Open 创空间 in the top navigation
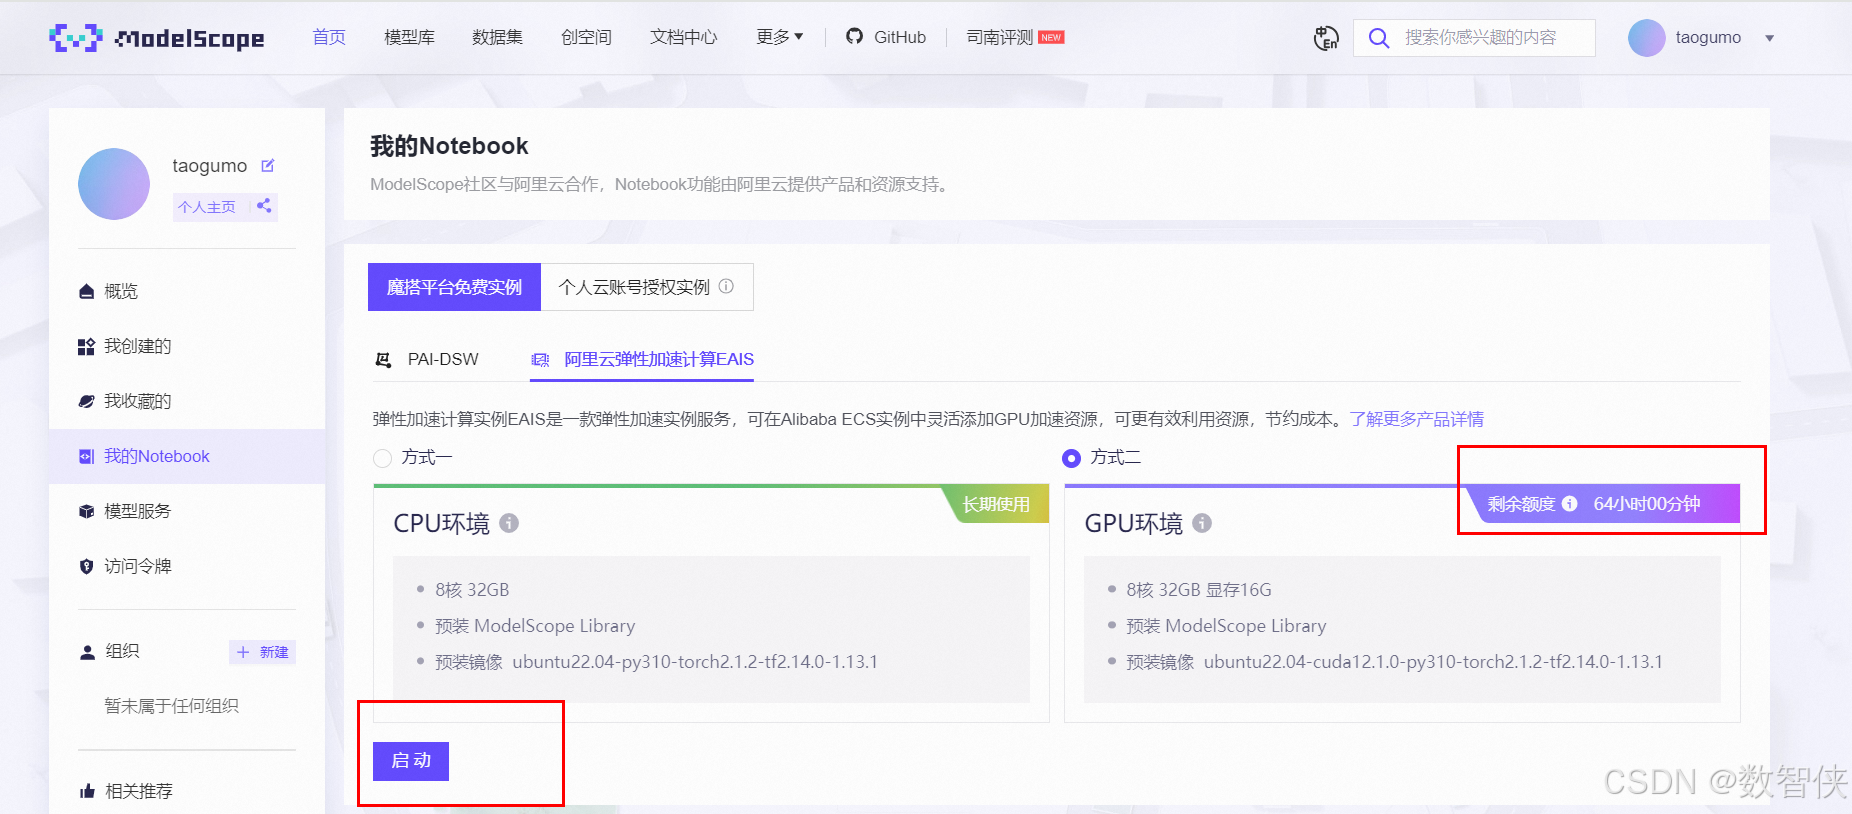 (x=586, y=37)
